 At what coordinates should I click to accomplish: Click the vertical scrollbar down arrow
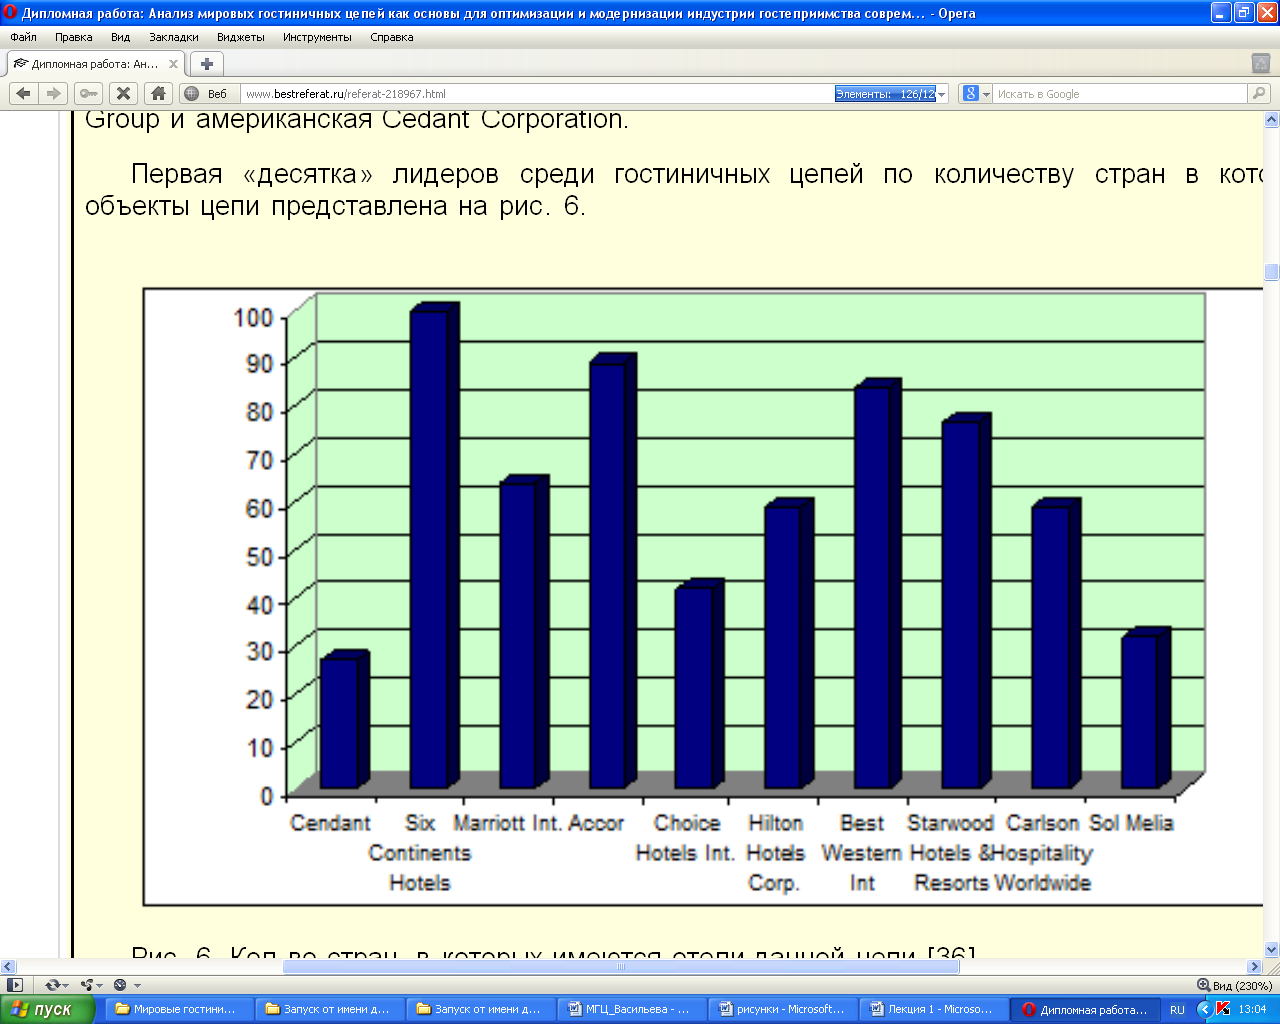tap(1272, 950)
